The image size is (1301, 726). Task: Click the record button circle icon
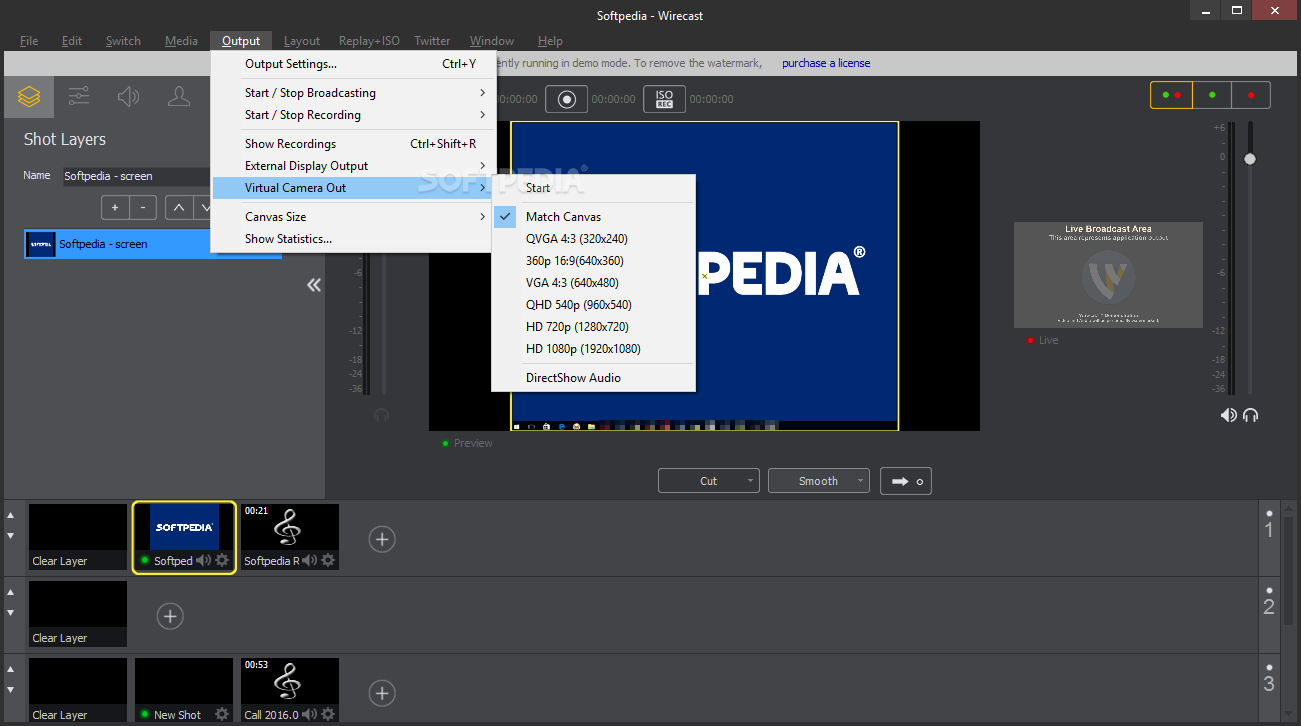point(567,99)
